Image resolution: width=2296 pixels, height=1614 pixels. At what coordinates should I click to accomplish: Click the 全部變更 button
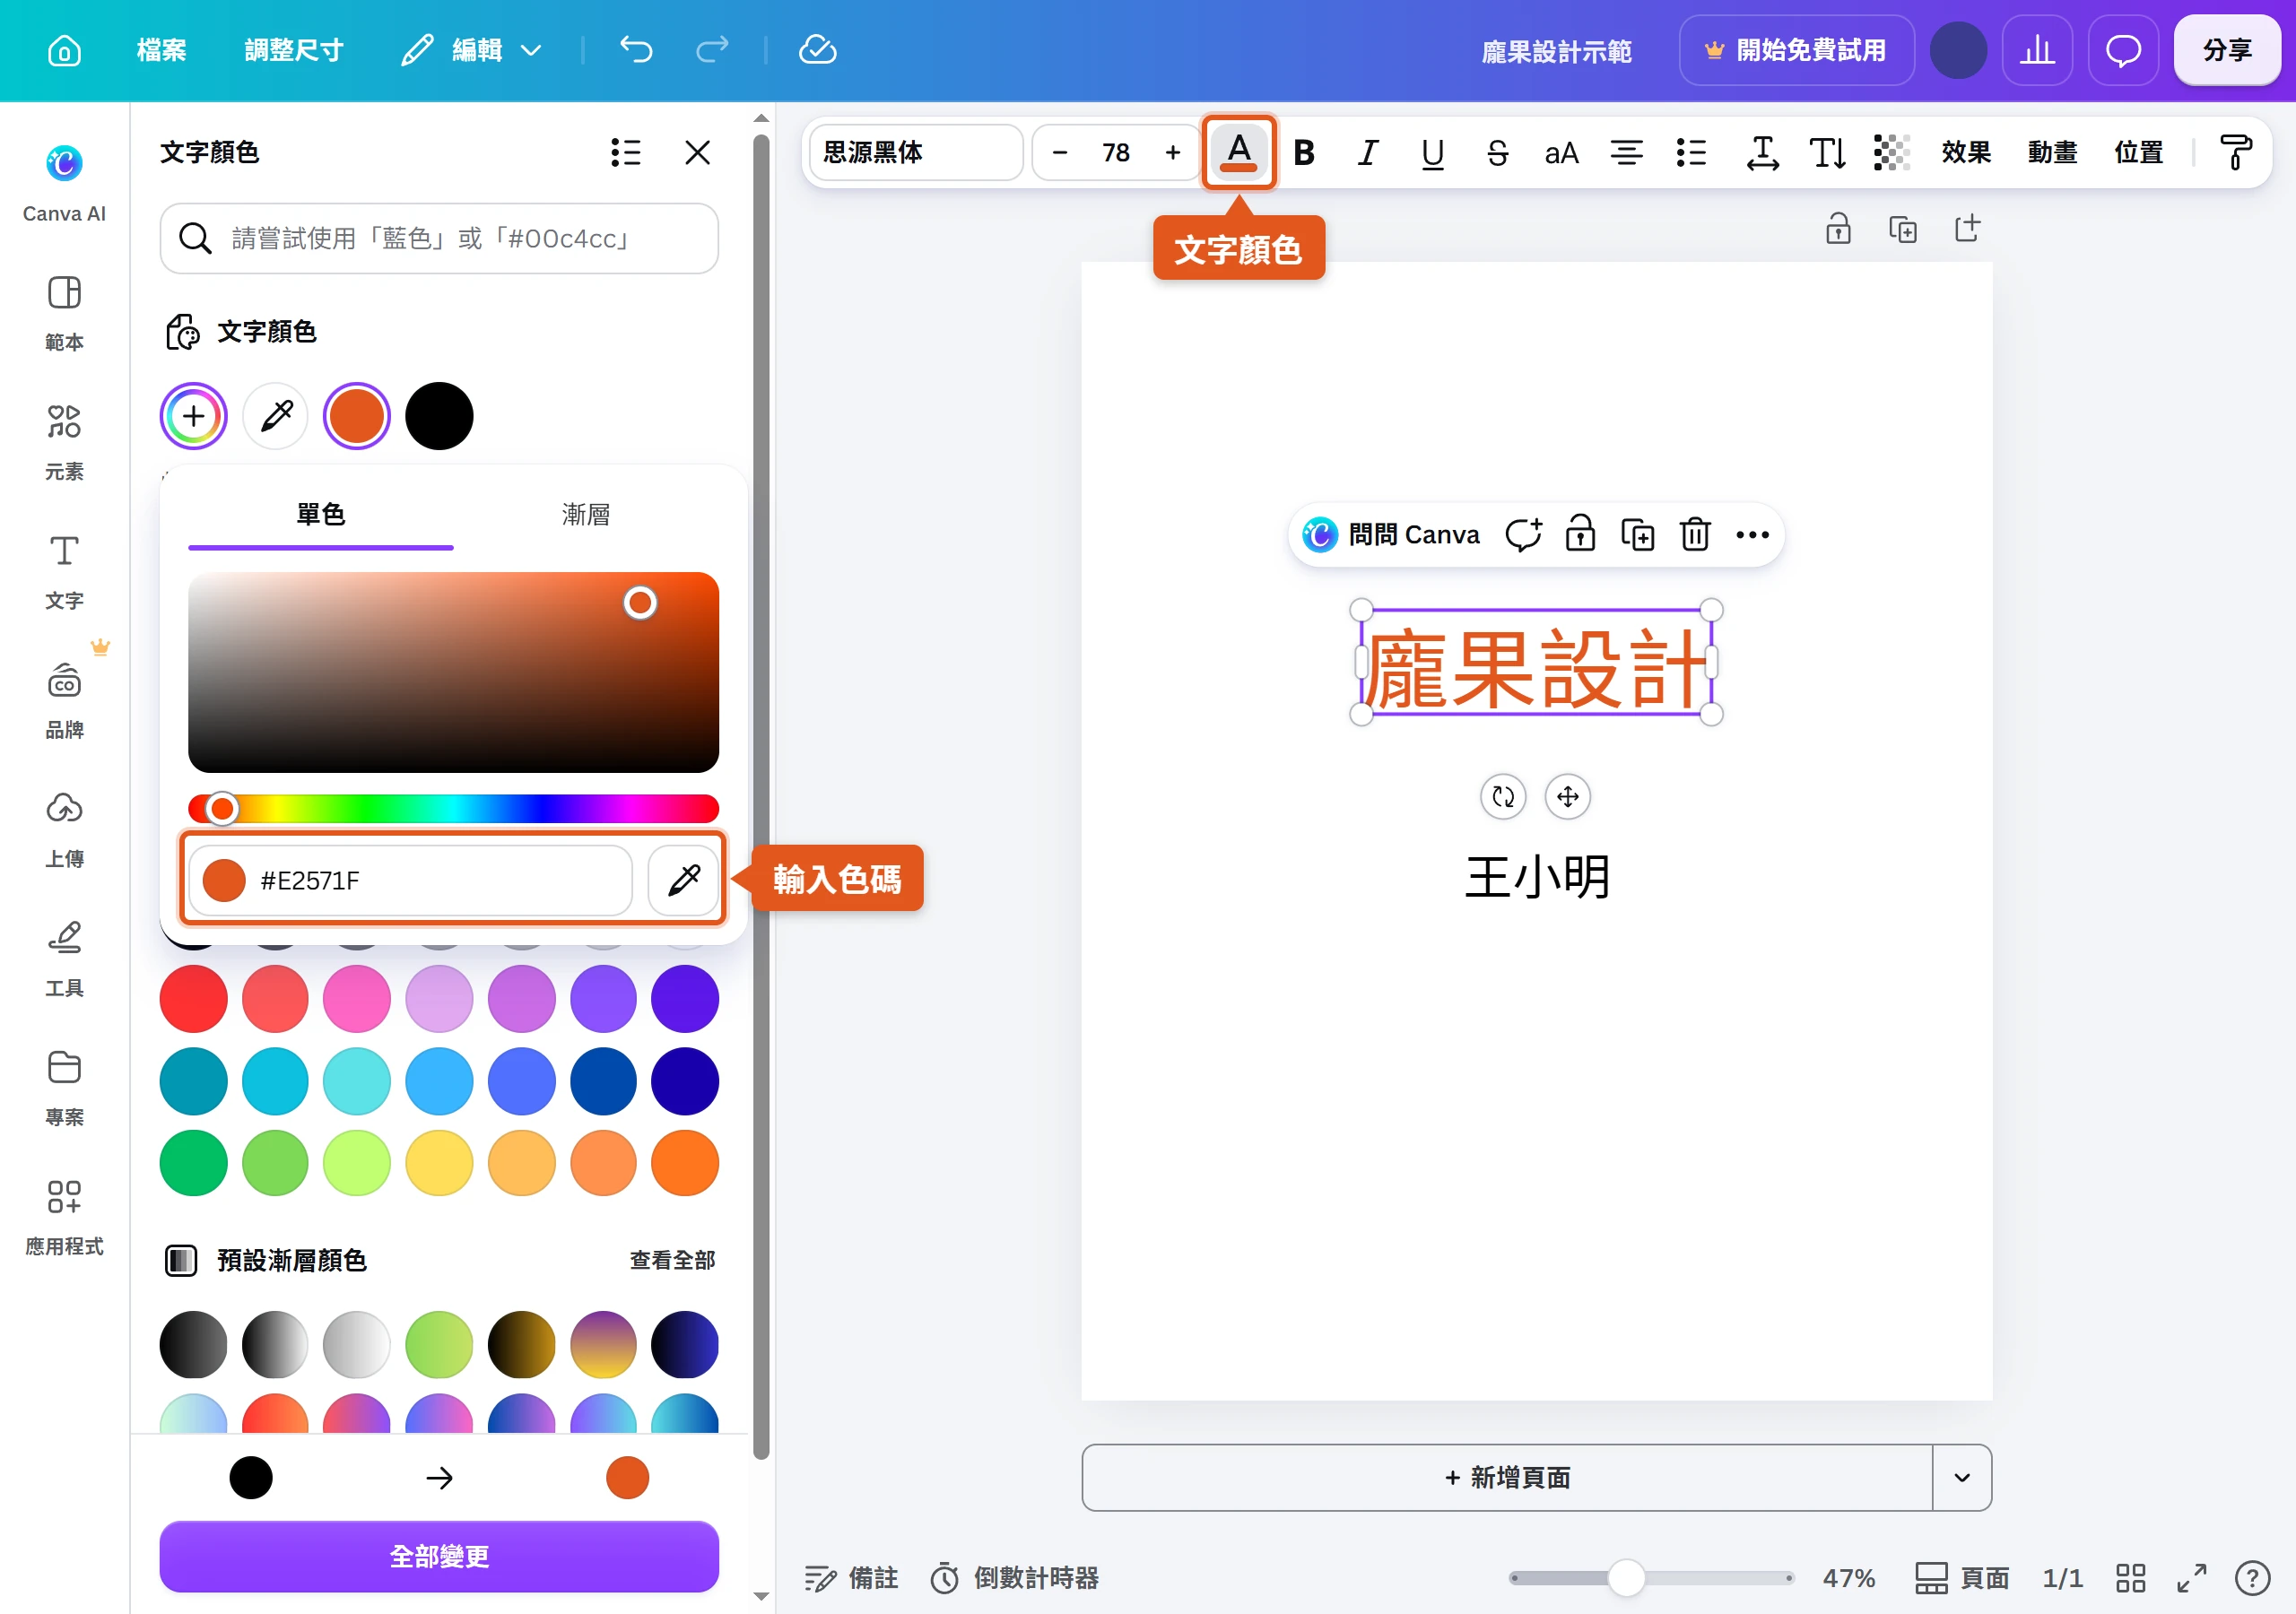439,1556
